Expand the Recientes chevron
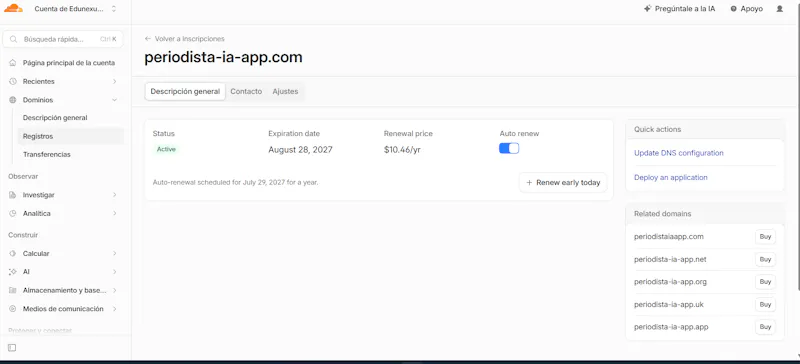 coord(114,81)
